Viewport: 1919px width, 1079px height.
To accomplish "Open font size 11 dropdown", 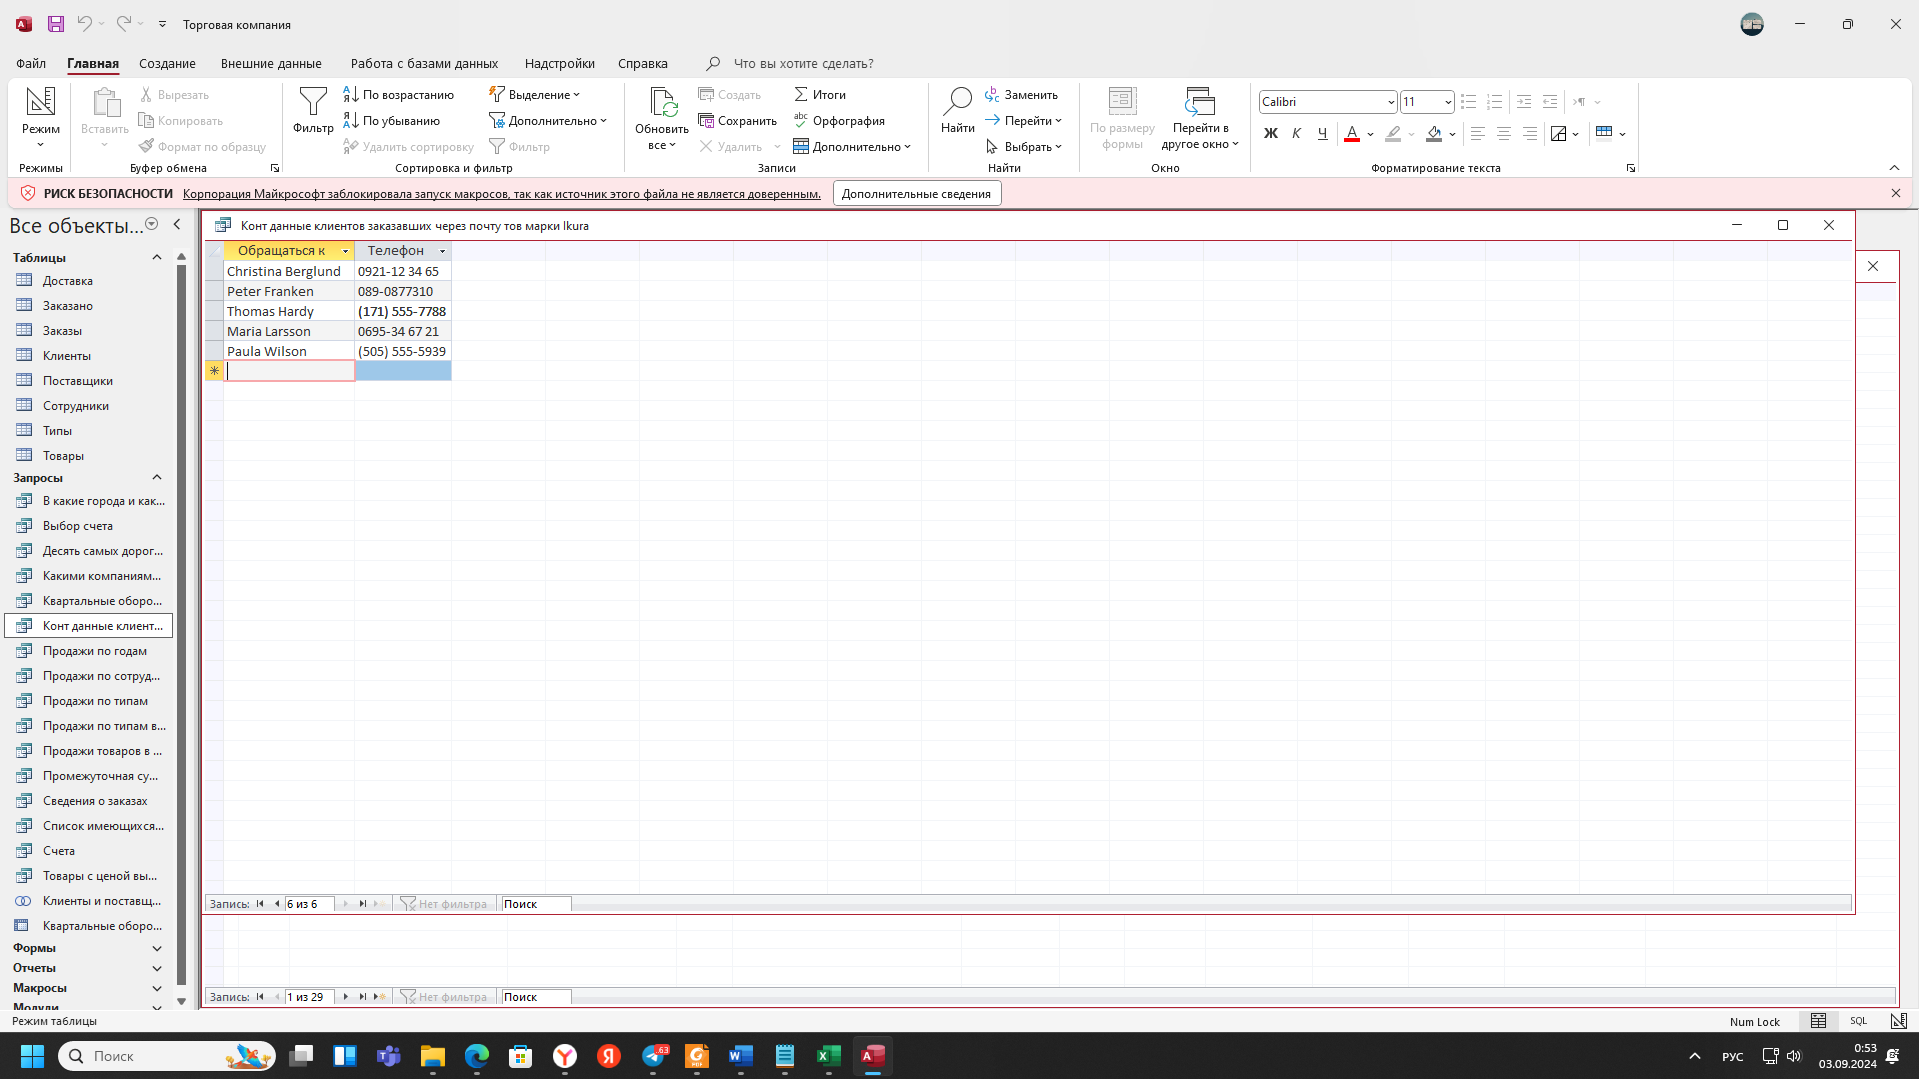I will [1447, 102].
